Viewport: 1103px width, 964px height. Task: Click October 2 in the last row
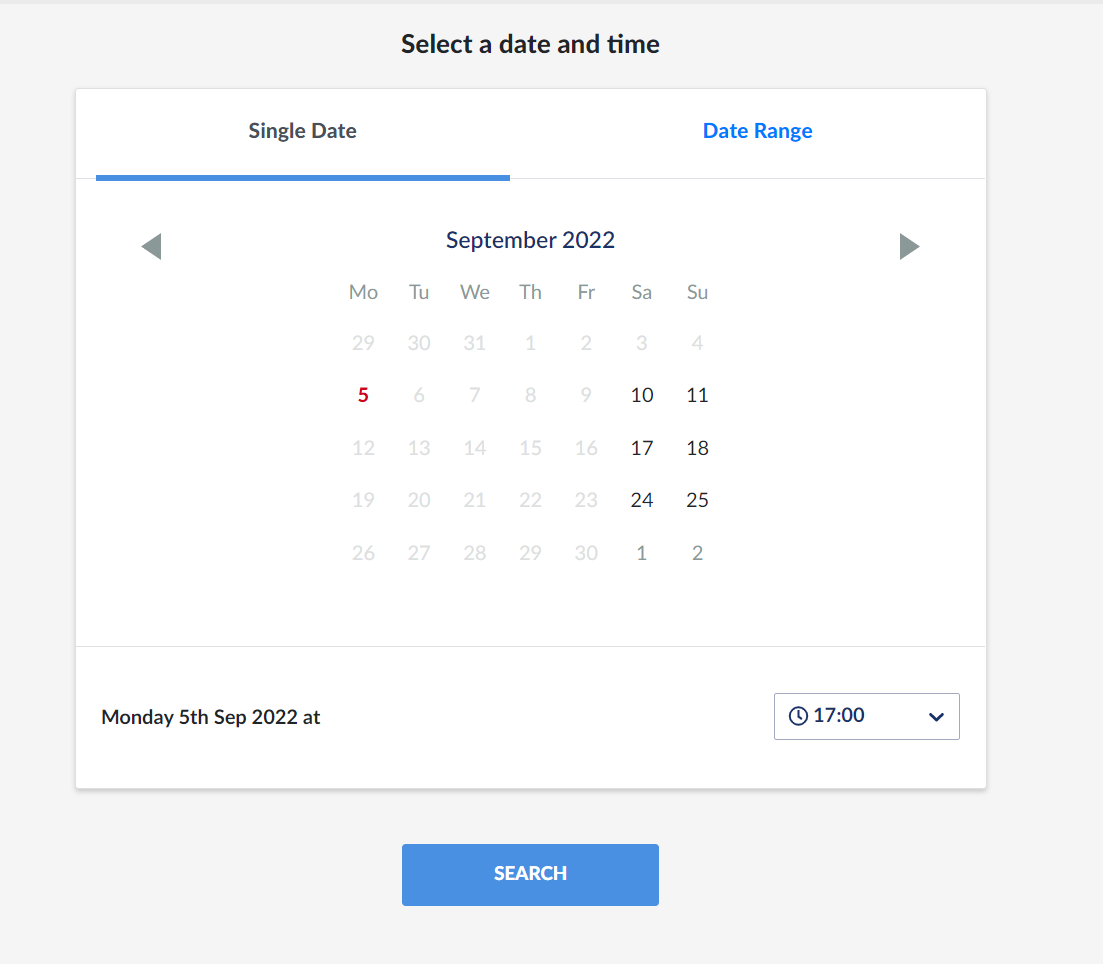coord(697,553)
